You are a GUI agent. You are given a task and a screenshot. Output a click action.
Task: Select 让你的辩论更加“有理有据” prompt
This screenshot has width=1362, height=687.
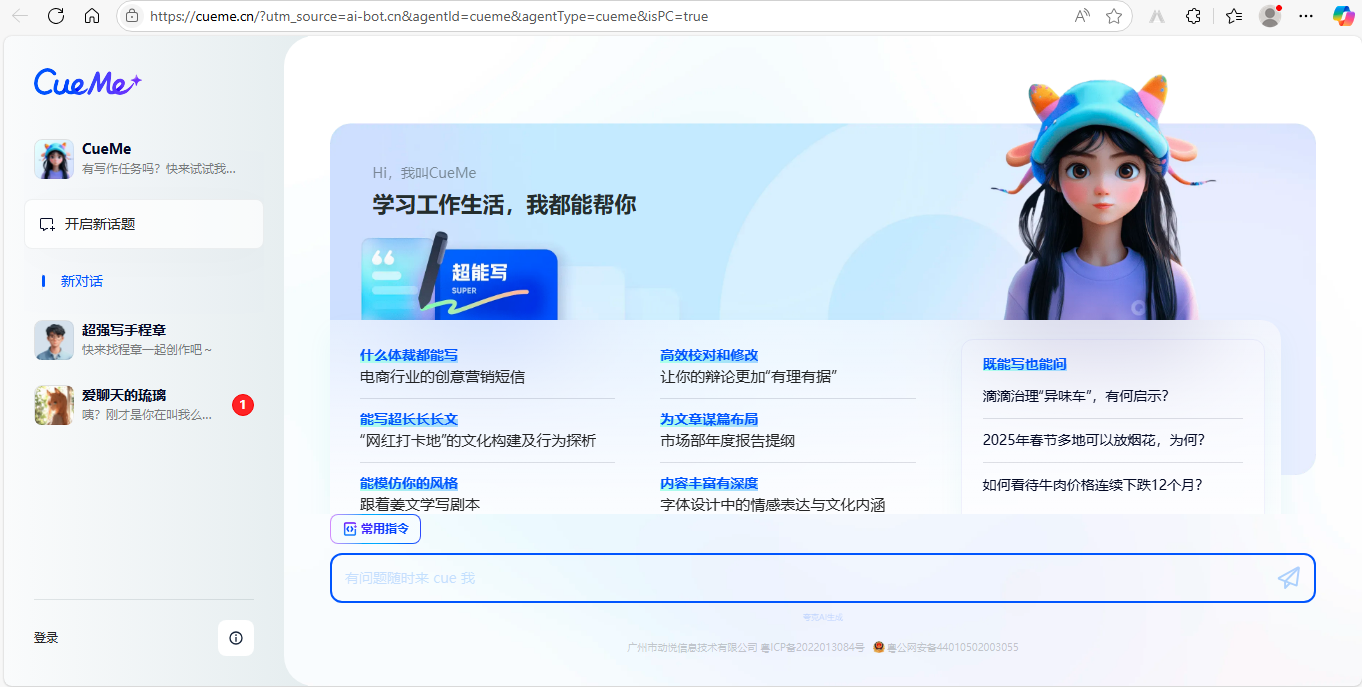tap(748, 377)
